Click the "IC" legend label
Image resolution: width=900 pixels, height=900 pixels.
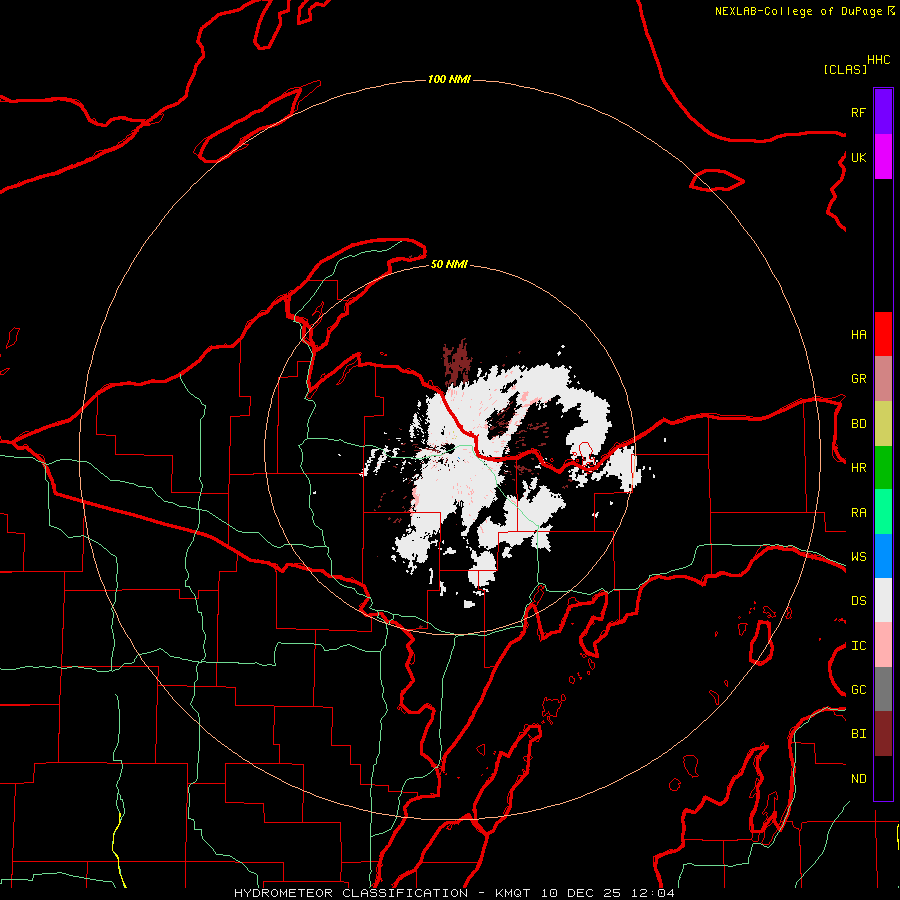click(x=858, y=646)
